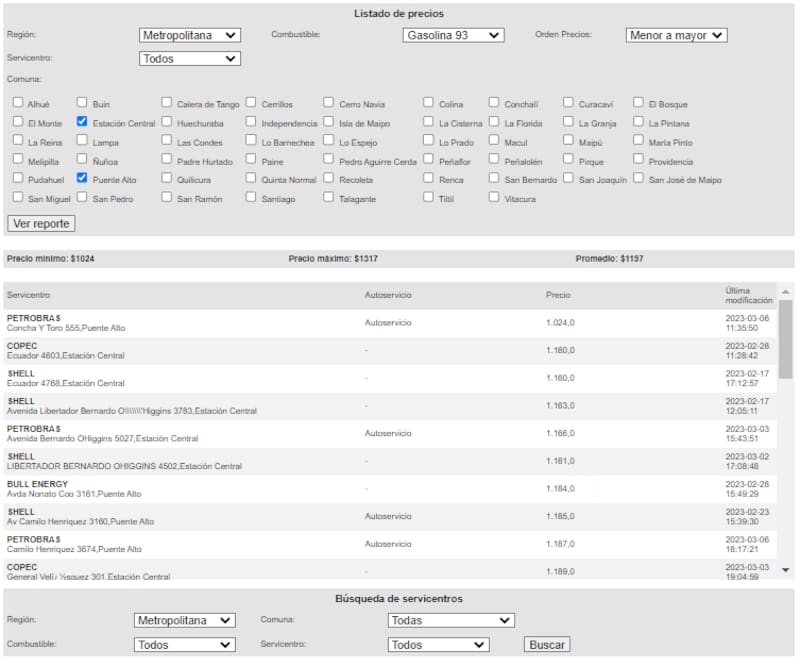This screenshot has height=666, width=800.
Task: Open the bottom Combustible Todos dropdown
Action: (x=184, y=645)
